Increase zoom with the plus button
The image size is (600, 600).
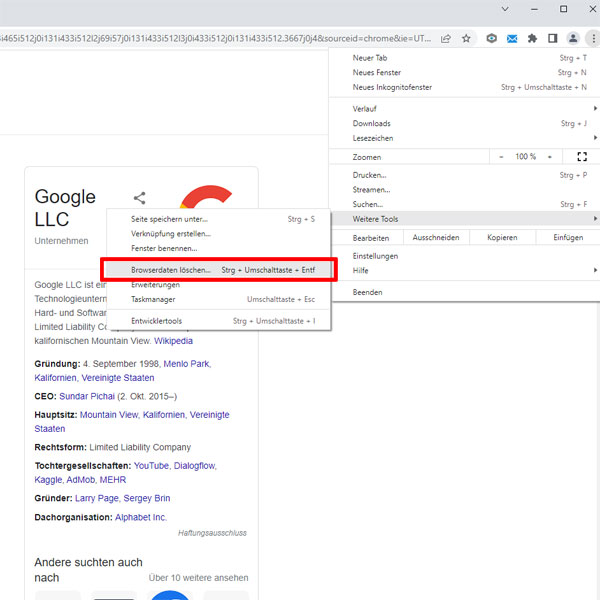(549, 157)
